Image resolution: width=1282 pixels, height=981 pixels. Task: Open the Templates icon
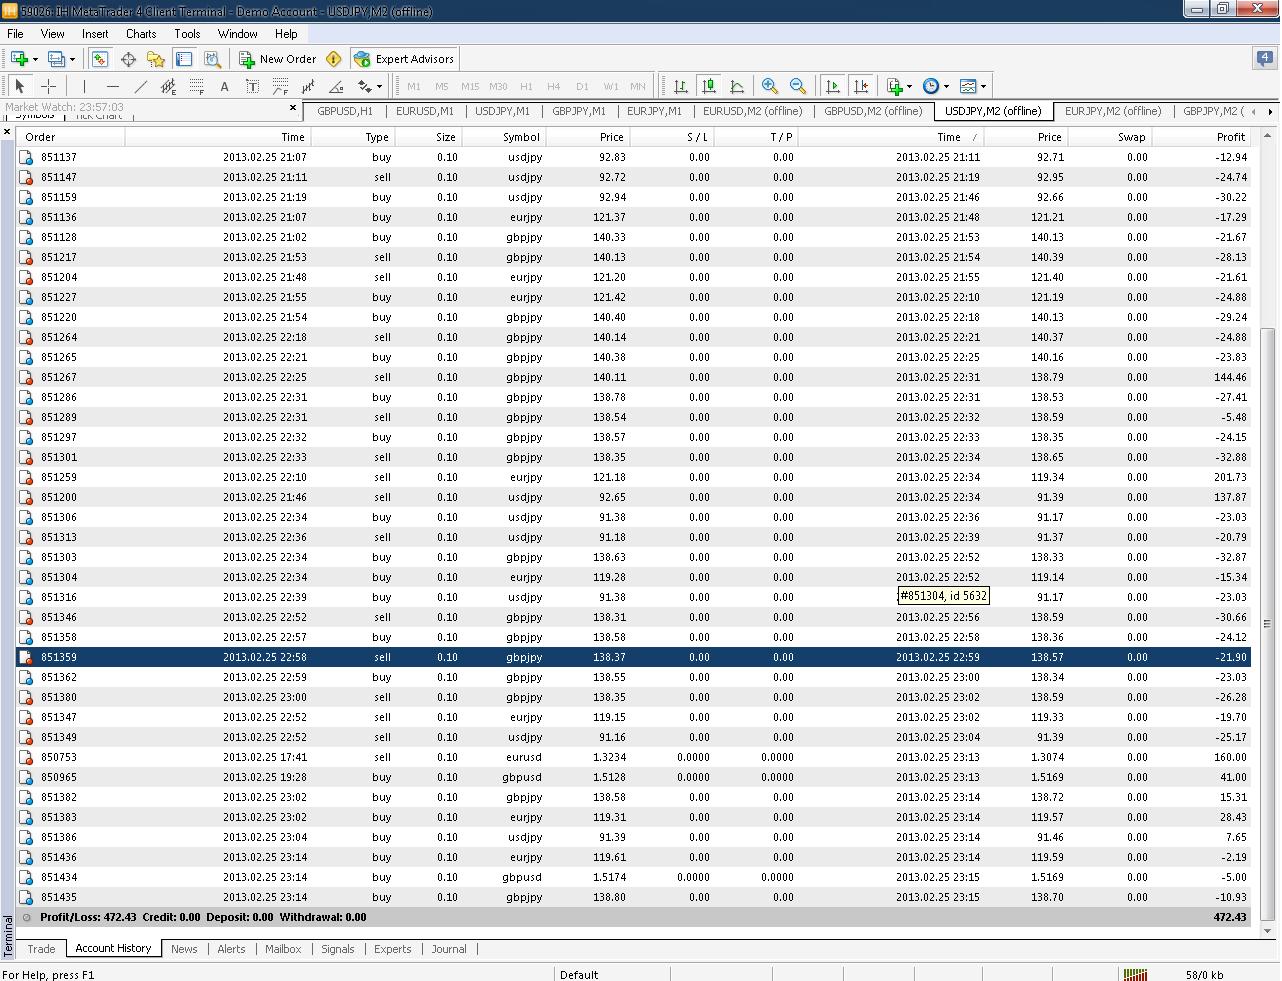(x=967, y=86)
